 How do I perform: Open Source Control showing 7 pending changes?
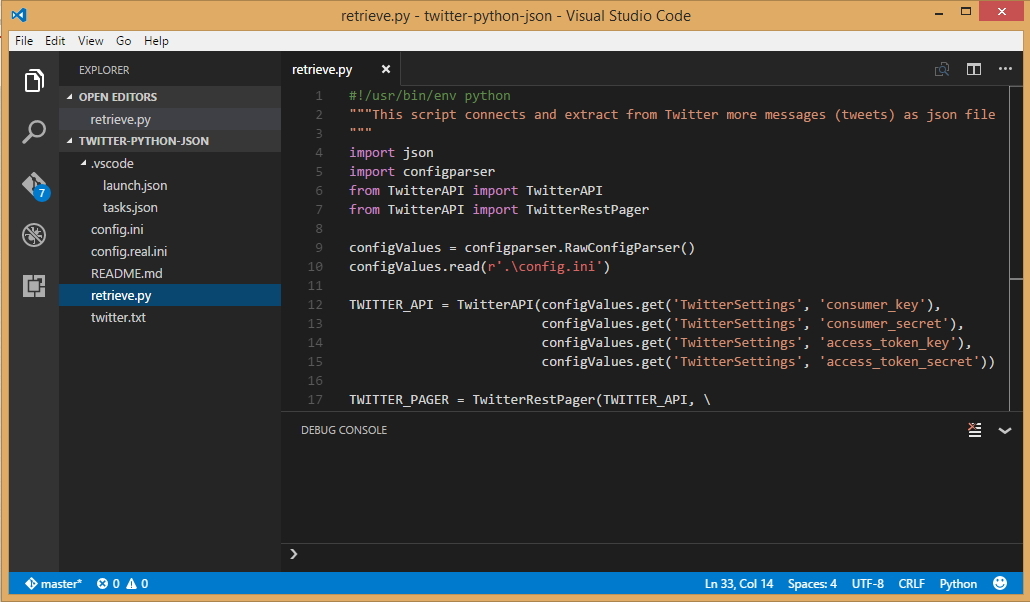pos(35,184)
